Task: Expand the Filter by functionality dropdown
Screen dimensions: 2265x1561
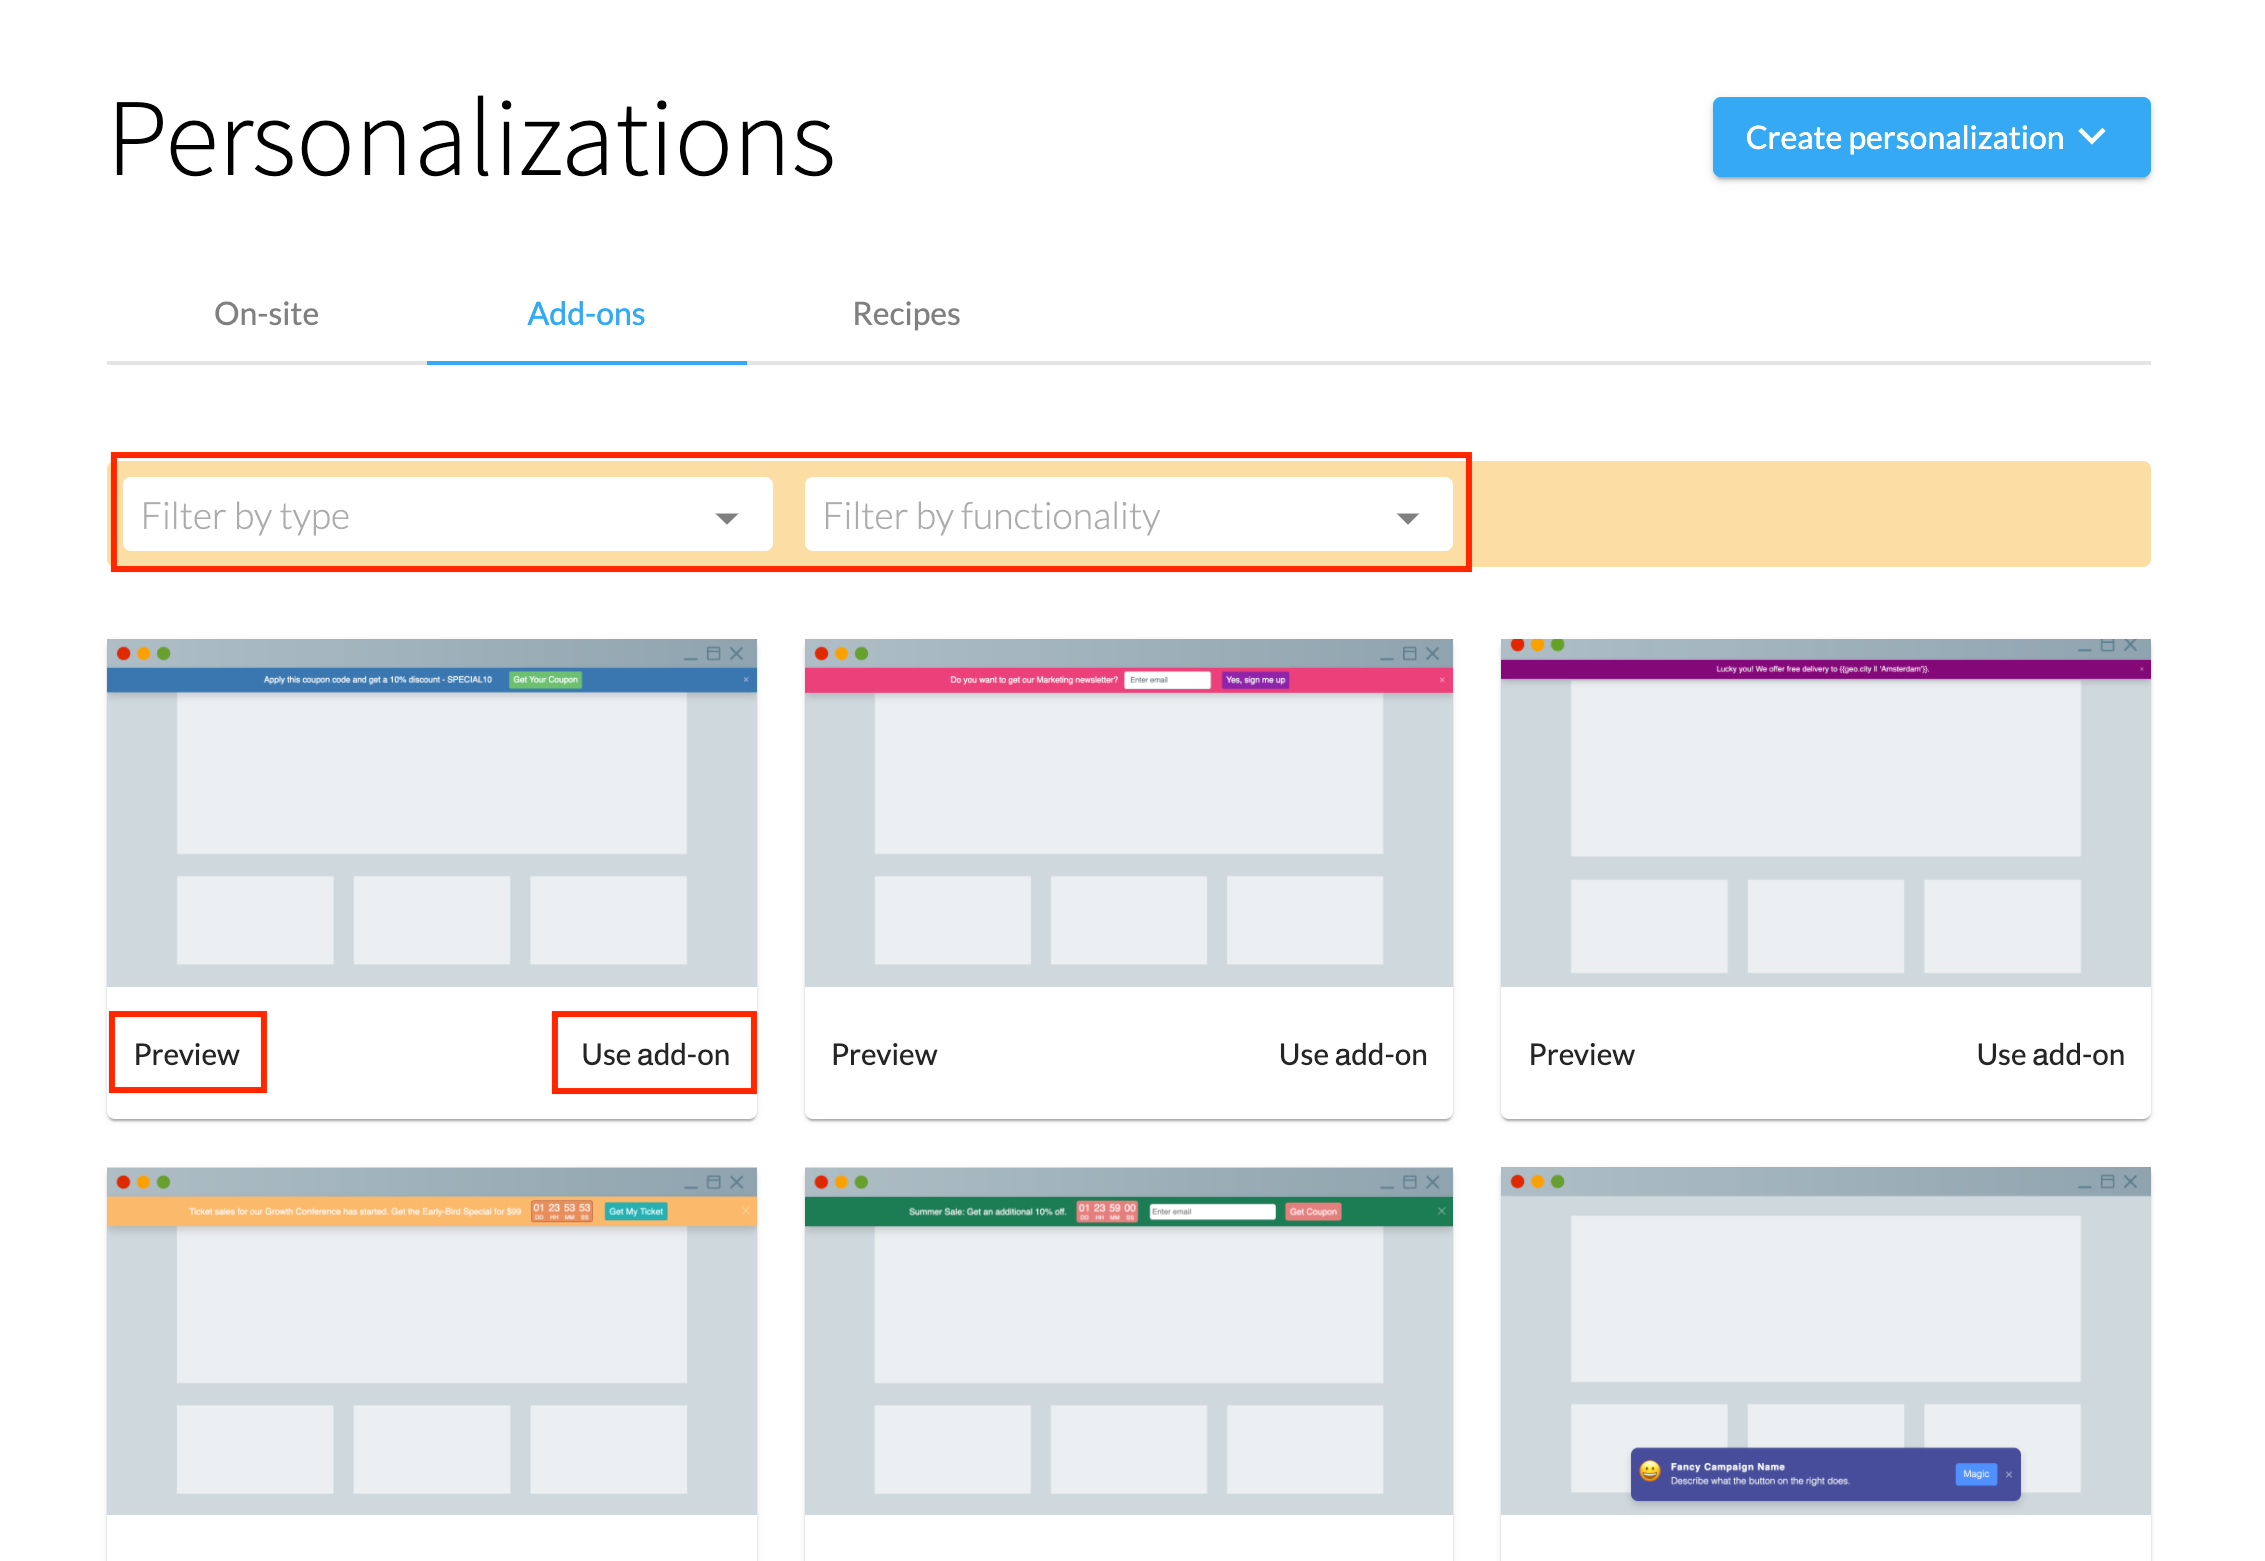Action: click(1128, 515)
